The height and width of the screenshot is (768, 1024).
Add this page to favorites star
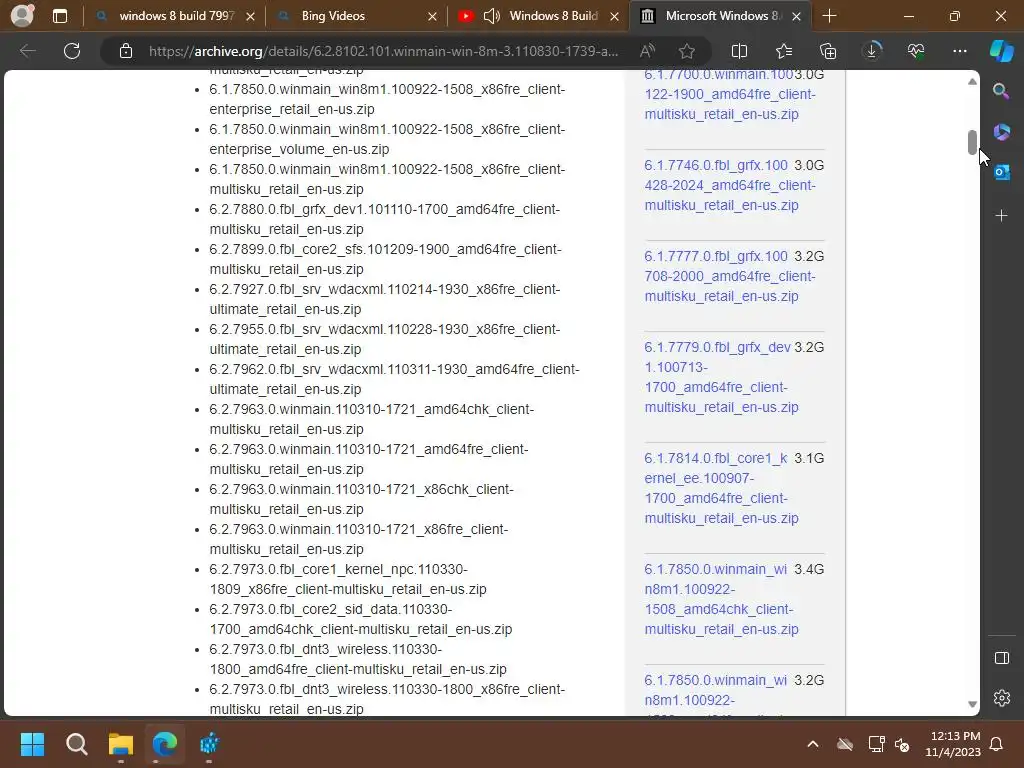point(686,50)
